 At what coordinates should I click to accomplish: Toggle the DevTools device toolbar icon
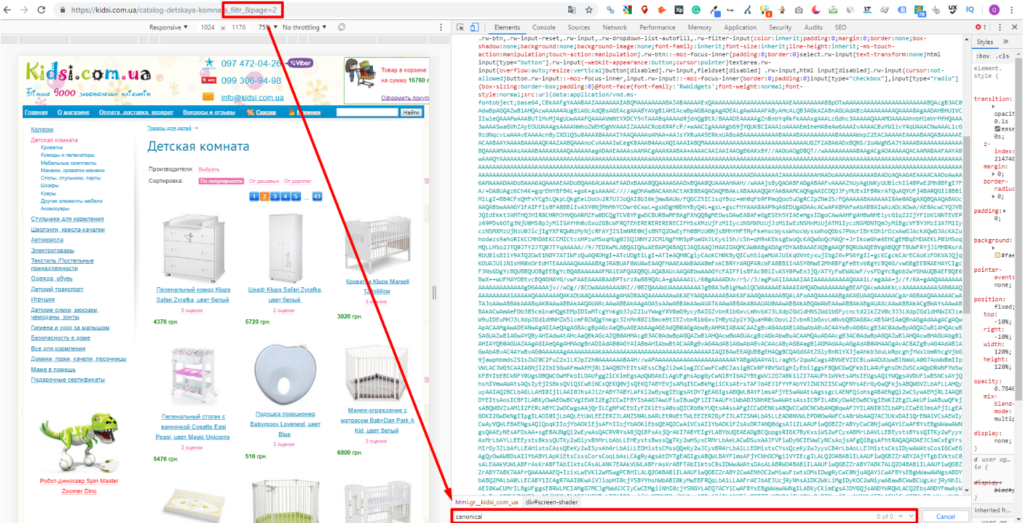click(x=476, y=27)
